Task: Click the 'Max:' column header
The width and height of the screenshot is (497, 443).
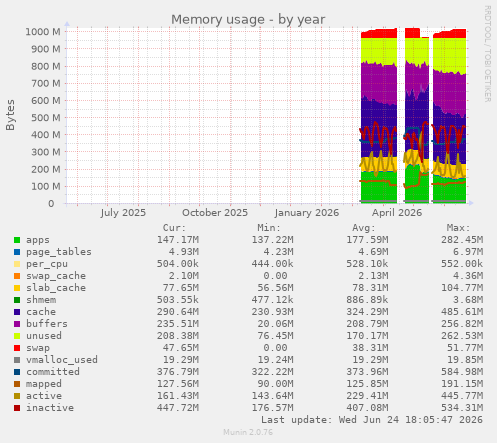Action: (x=458, y=228)
